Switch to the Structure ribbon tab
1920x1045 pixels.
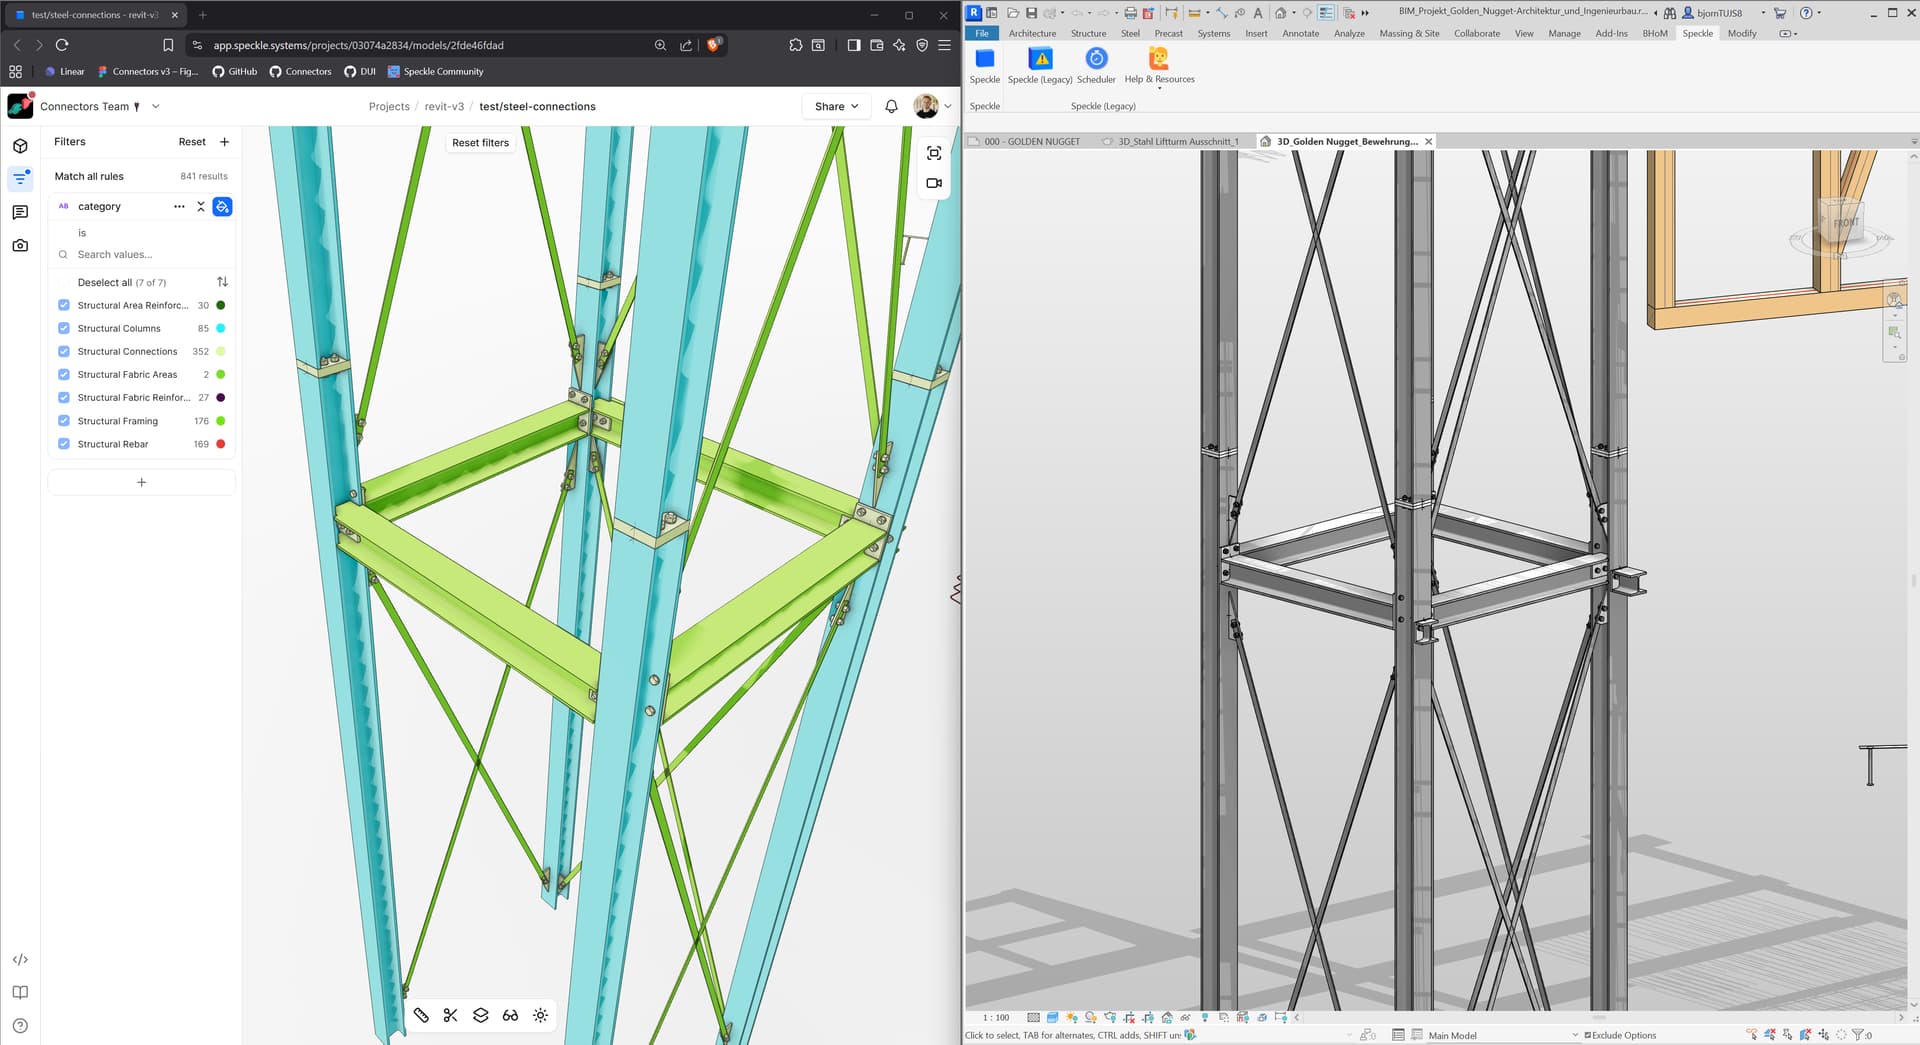[x=1088, y=33]
